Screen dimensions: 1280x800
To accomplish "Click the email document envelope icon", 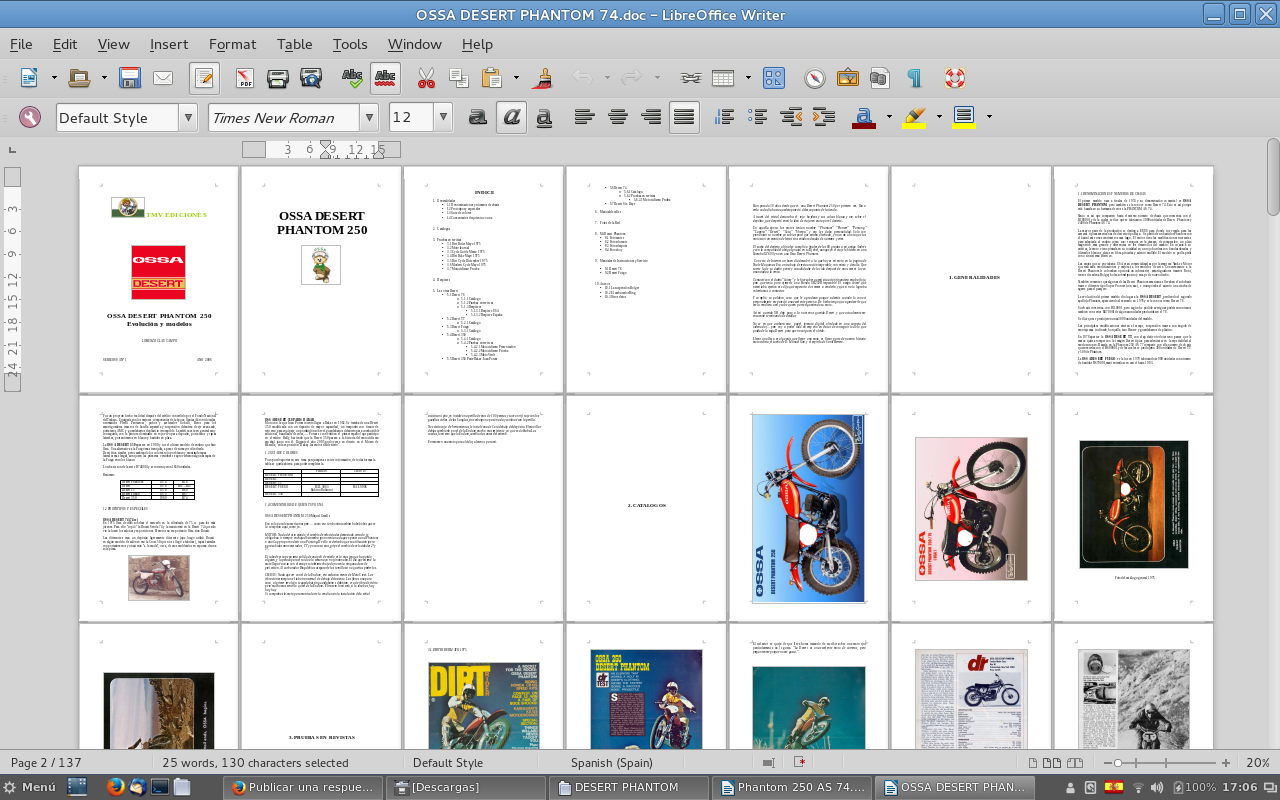I will 162,78.
